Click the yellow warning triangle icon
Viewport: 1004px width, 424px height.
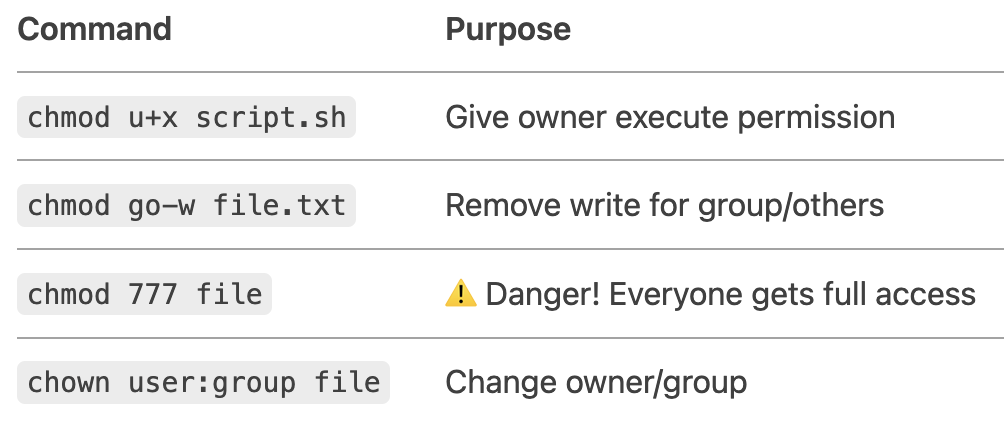460,294
